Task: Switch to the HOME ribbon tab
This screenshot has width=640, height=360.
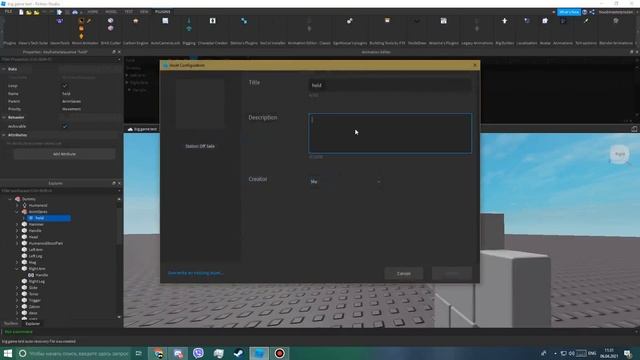Action: point(93,12)
